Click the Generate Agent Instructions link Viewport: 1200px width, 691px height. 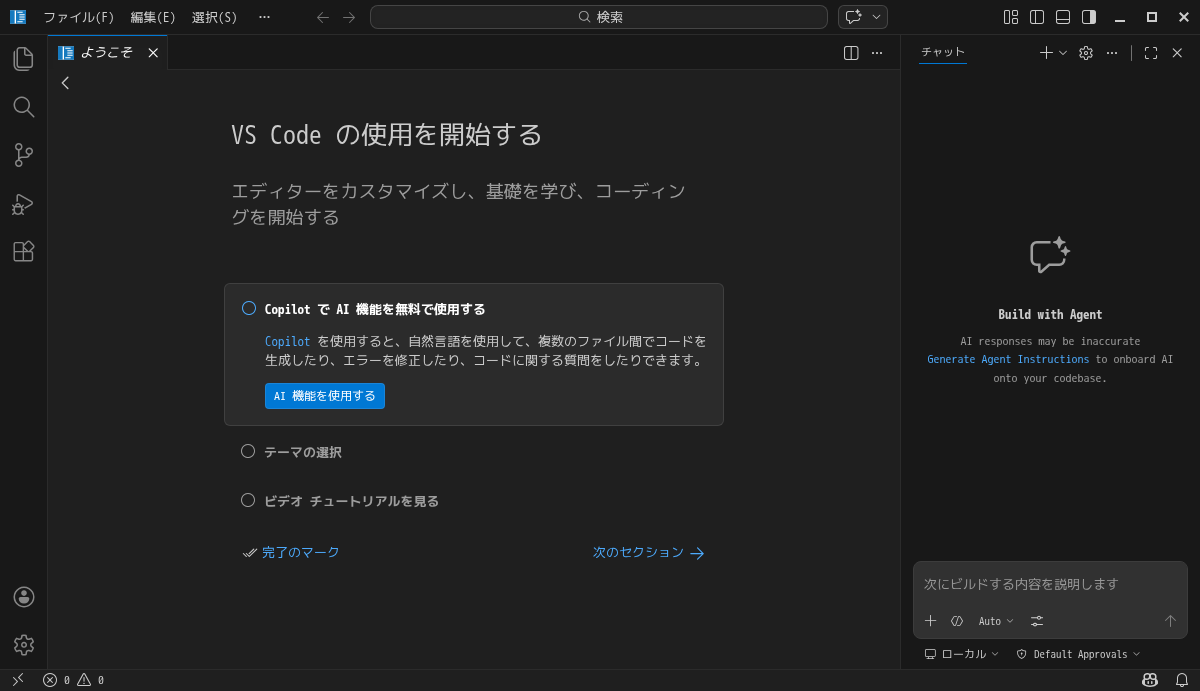tap(1008, 359)
